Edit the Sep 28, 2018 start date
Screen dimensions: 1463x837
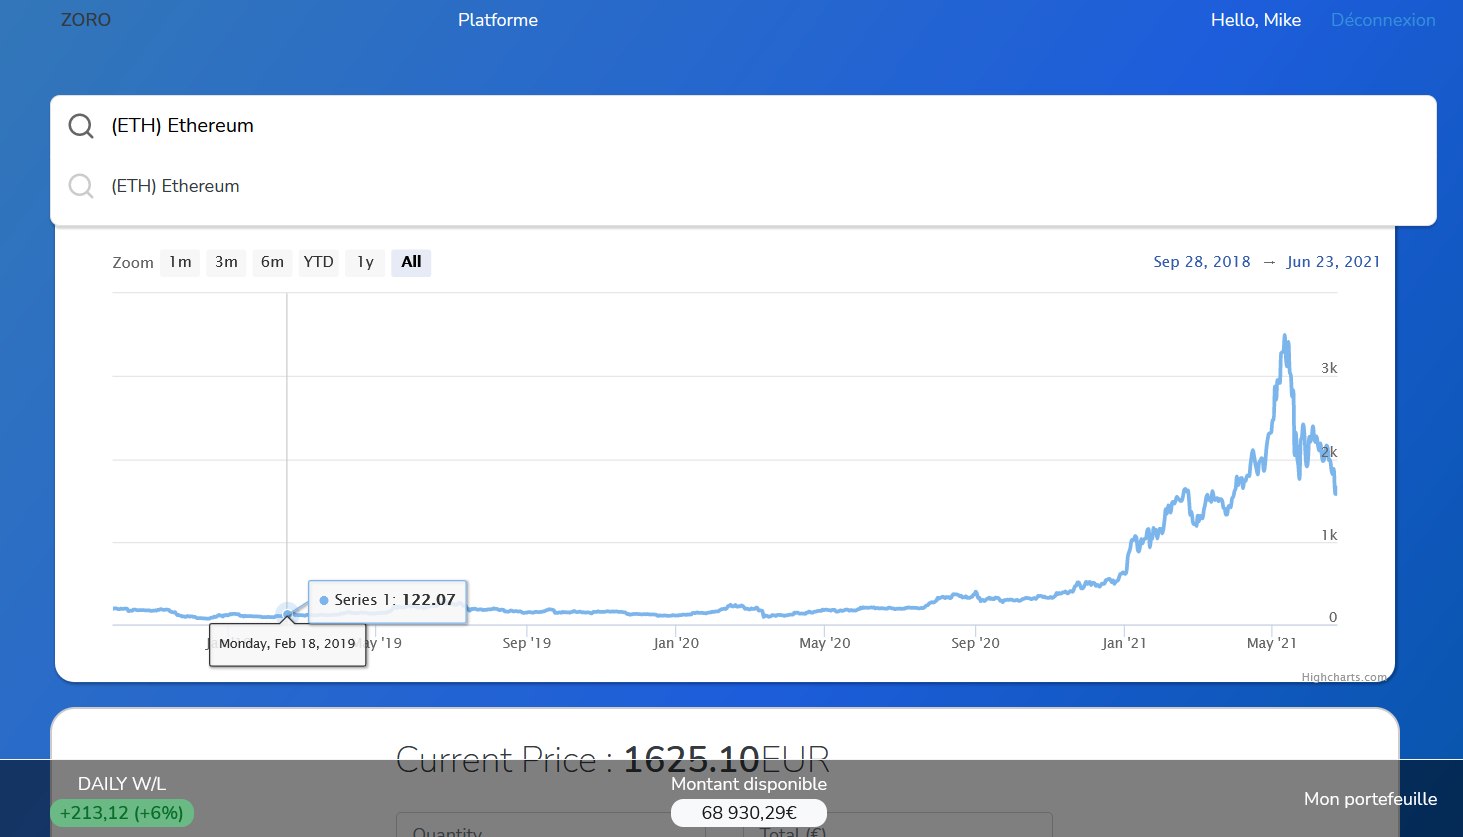pos(1202,262)
